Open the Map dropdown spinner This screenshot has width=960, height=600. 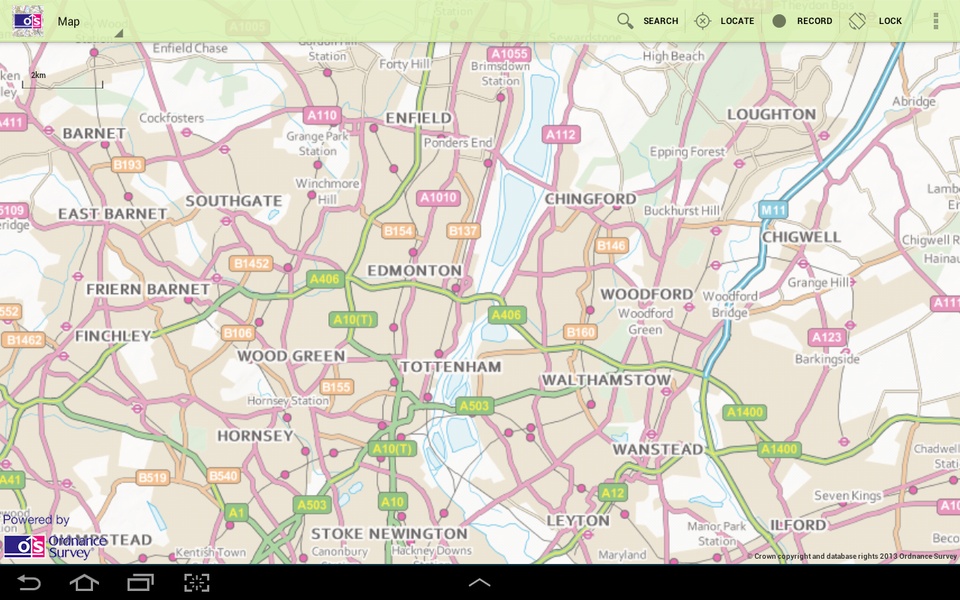click(x=89, y=21)
